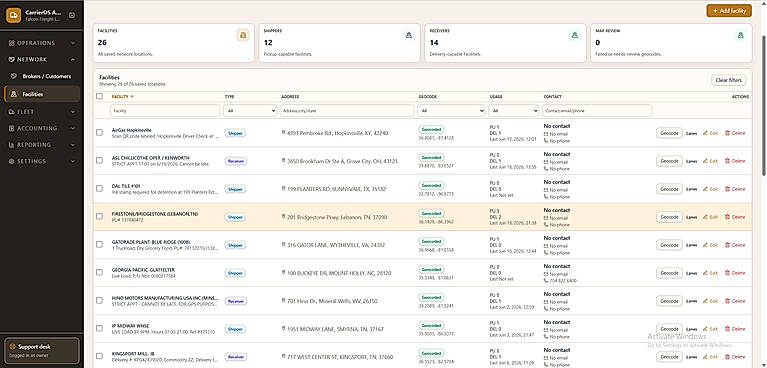Click the CarrierOS logo icon in sidebar
767x368 pixels.
(x=13, y=15)
